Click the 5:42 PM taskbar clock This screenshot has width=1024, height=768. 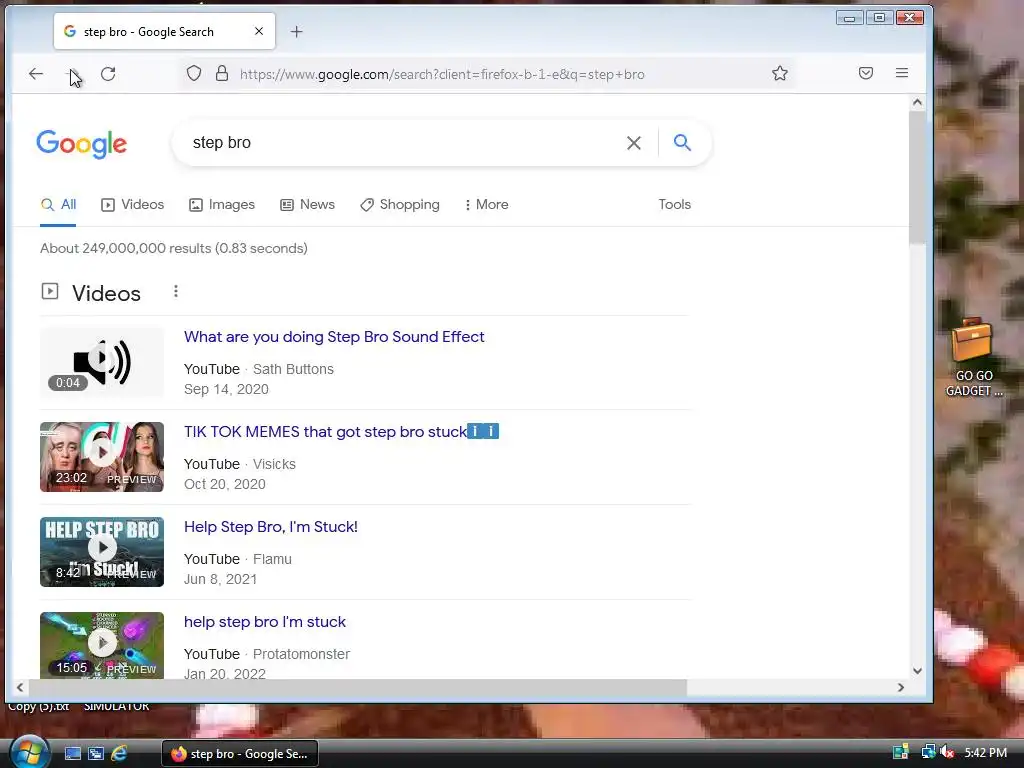(985, 753)
